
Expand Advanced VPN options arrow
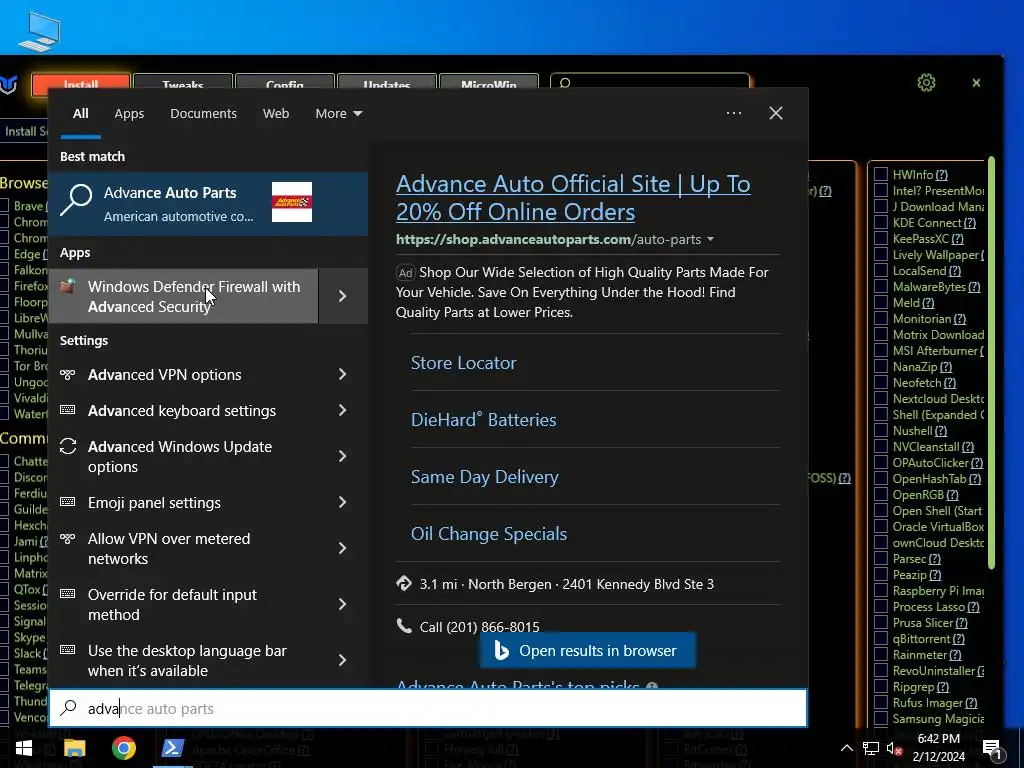point(343,374)
